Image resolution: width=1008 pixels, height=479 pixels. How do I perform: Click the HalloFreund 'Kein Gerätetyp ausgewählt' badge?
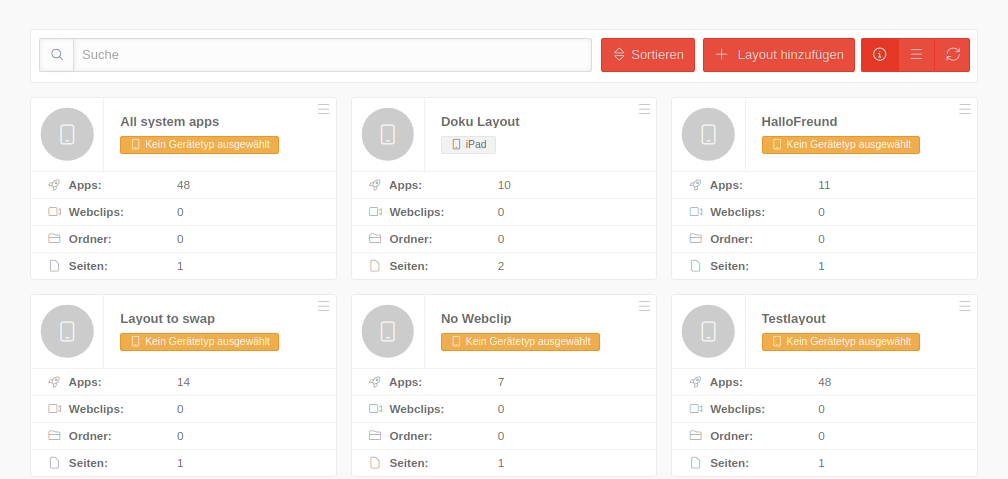(x=840, y=145)
